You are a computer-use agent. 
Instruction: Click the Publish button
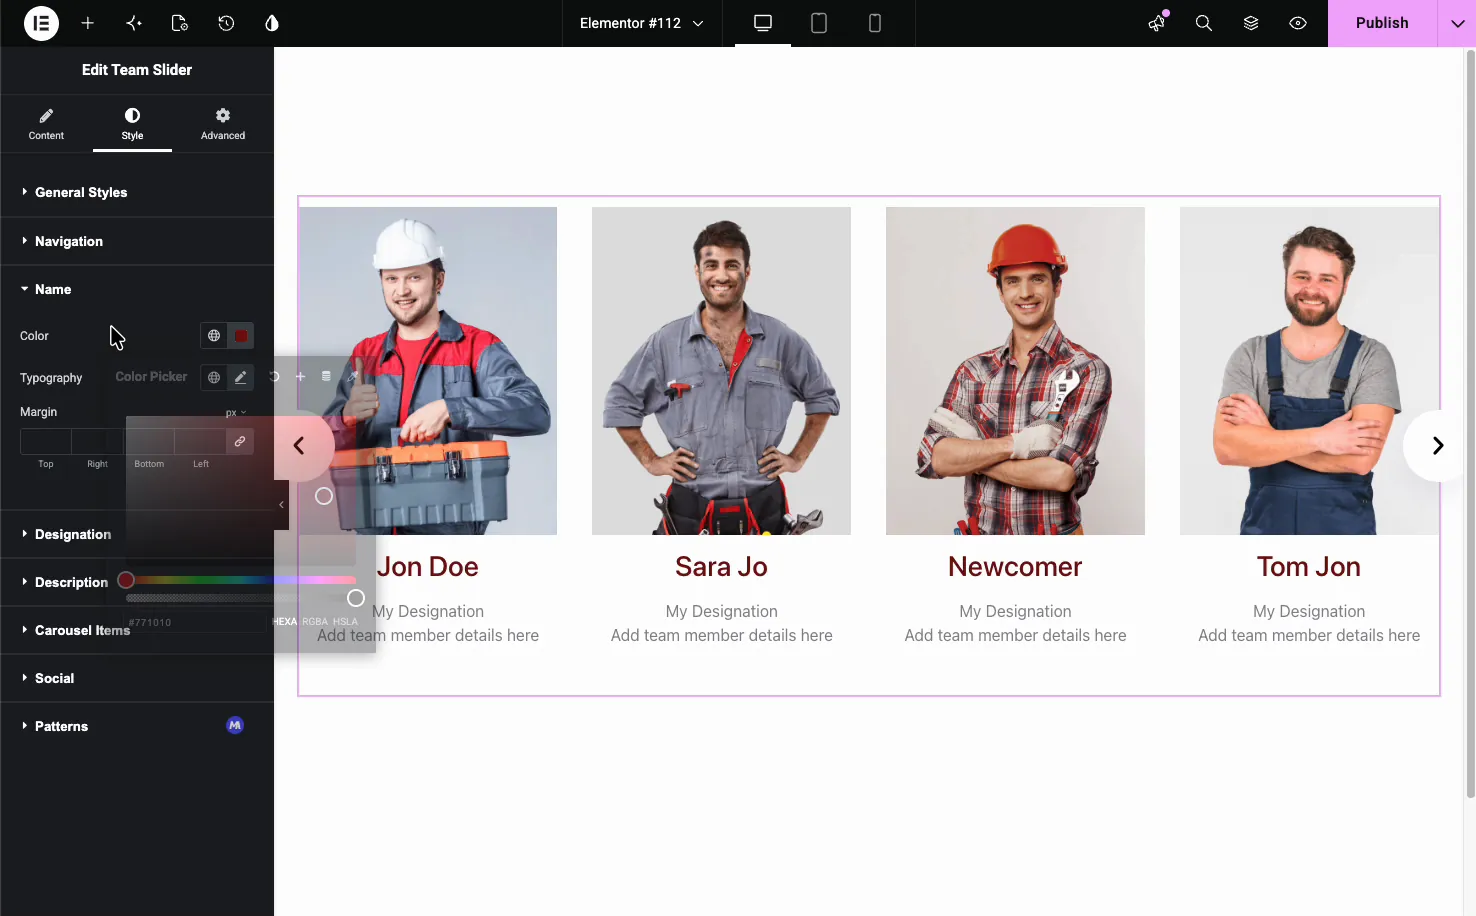point(1382,23)
